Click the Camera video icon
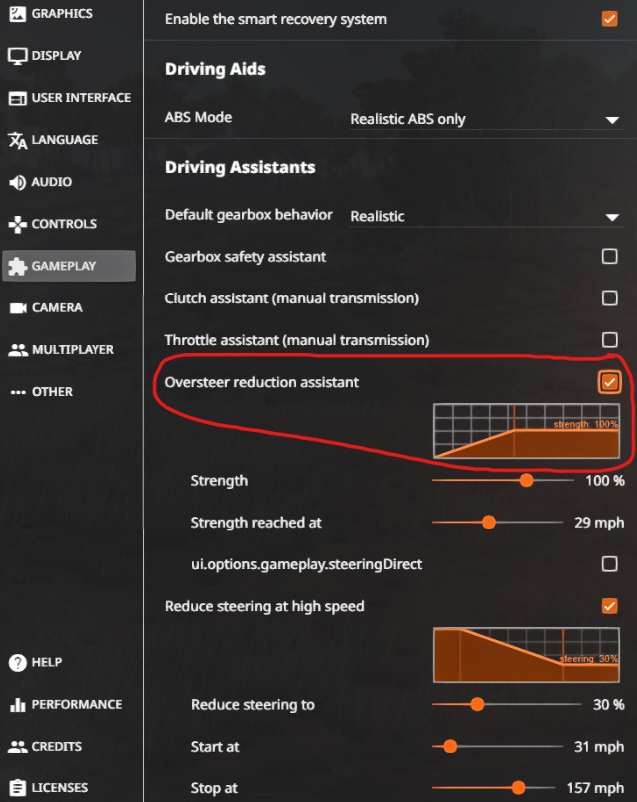Image resolution: width=637 pixels, height=802 pixels. tap(17, 308)
